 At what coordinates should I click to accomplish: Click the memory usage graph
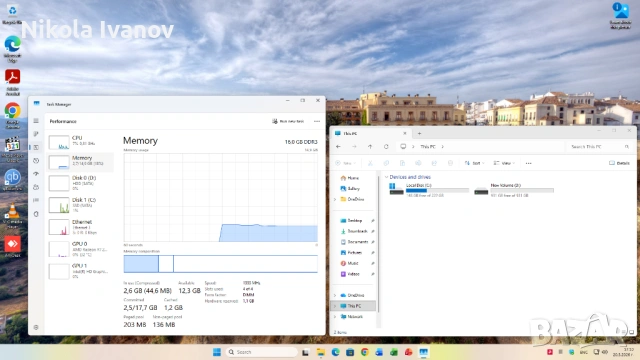point(220,198)
